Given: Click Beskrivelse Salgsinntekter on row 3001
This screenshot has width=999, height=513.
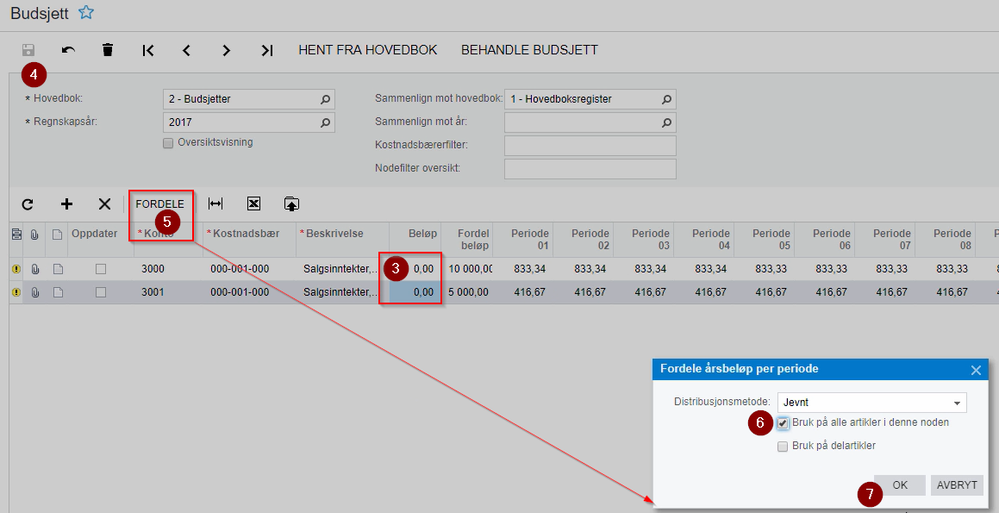Looking at the screenshot, I should coord(343,293).
